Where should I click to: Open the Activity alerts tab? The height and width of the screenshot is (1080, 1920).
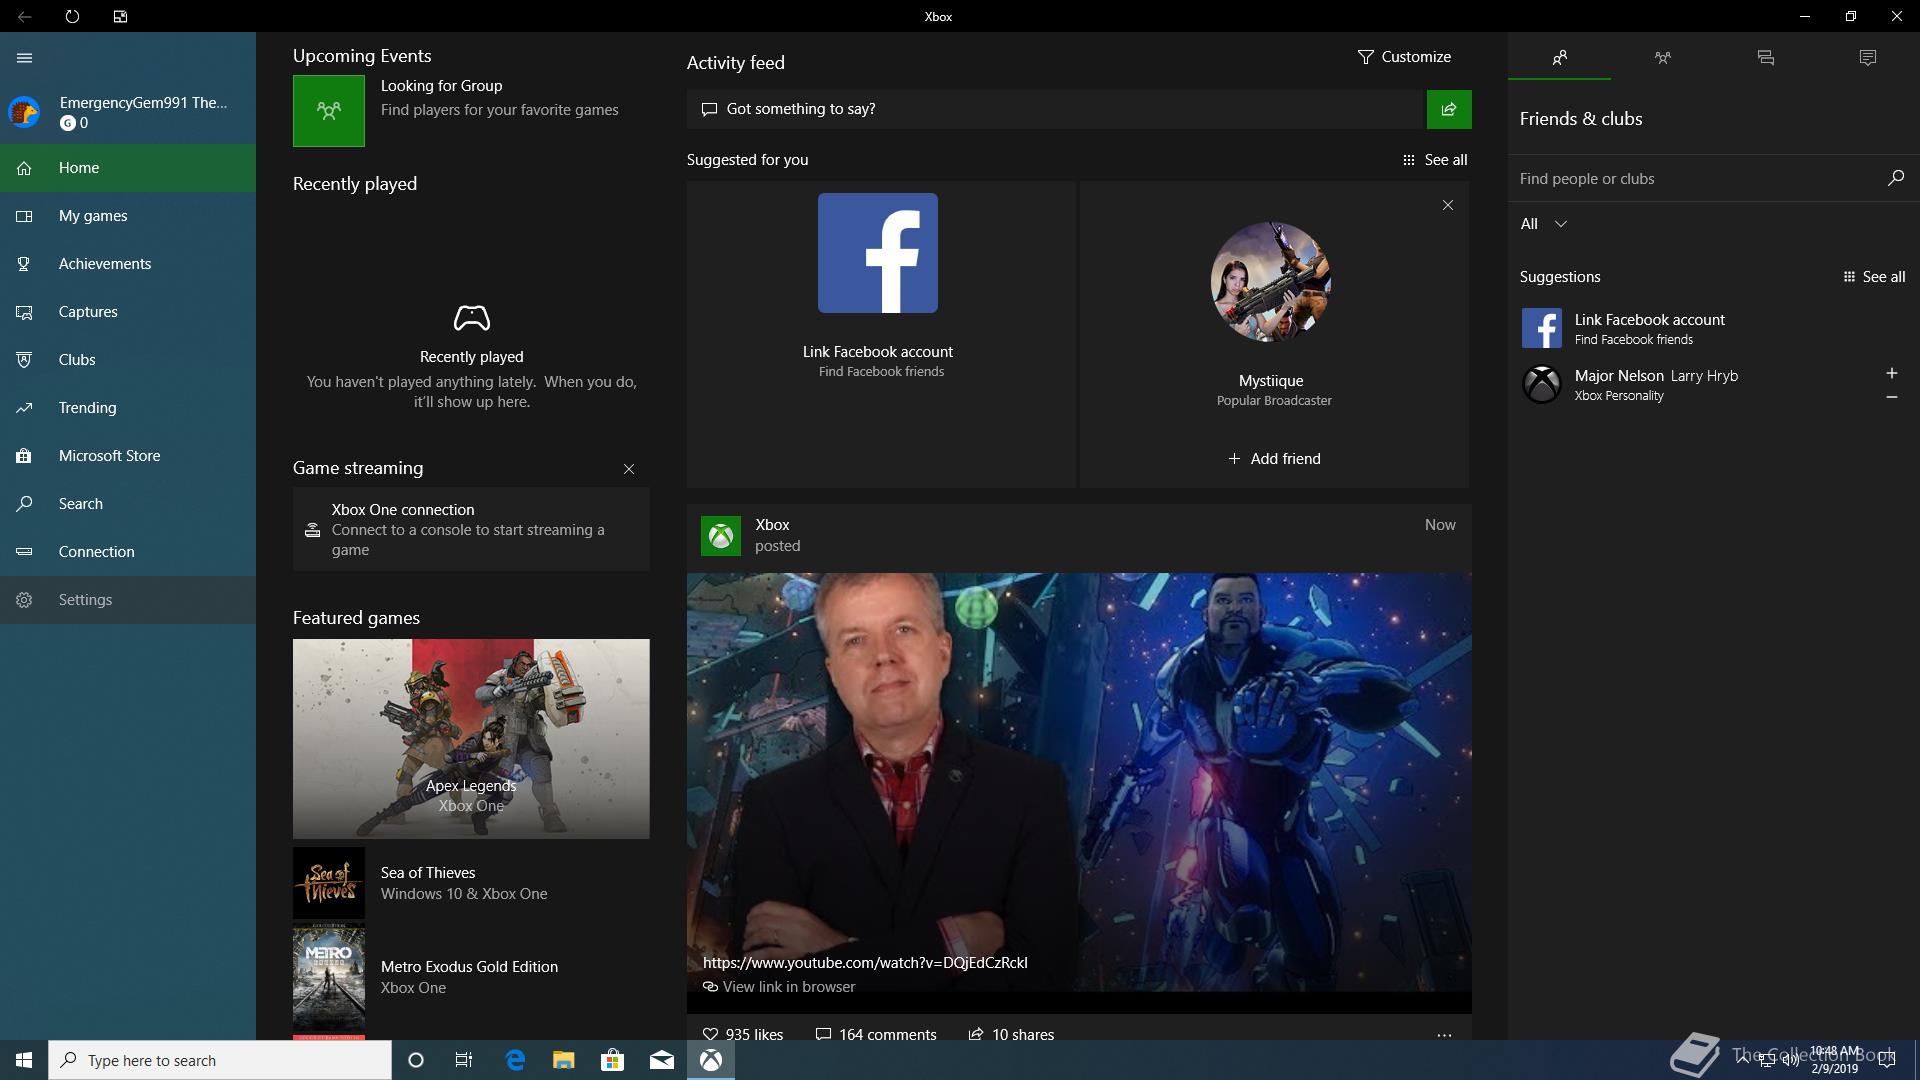pos(1868,58)
